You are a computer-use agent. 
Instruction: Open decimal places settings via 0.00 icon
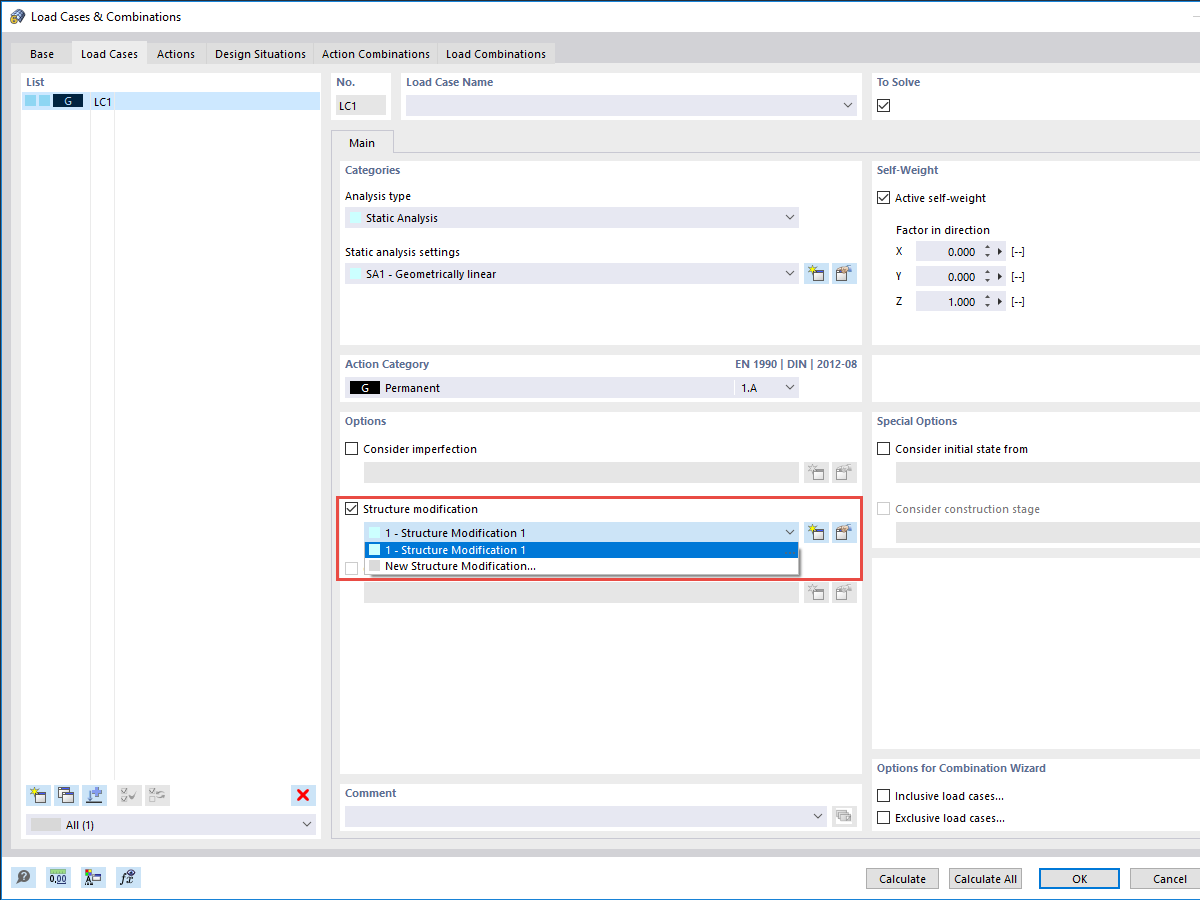pos(58,877)
